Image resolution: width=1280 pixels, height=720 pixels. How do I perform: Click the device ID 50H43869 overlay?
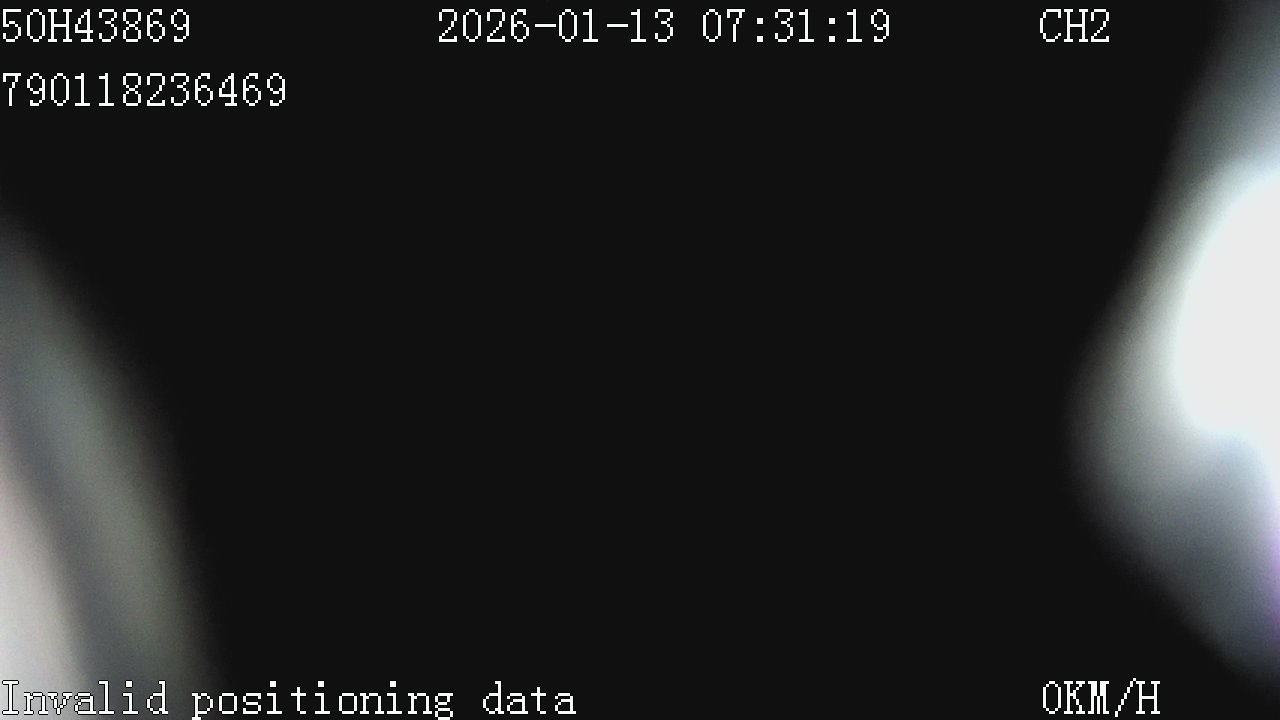96,26
